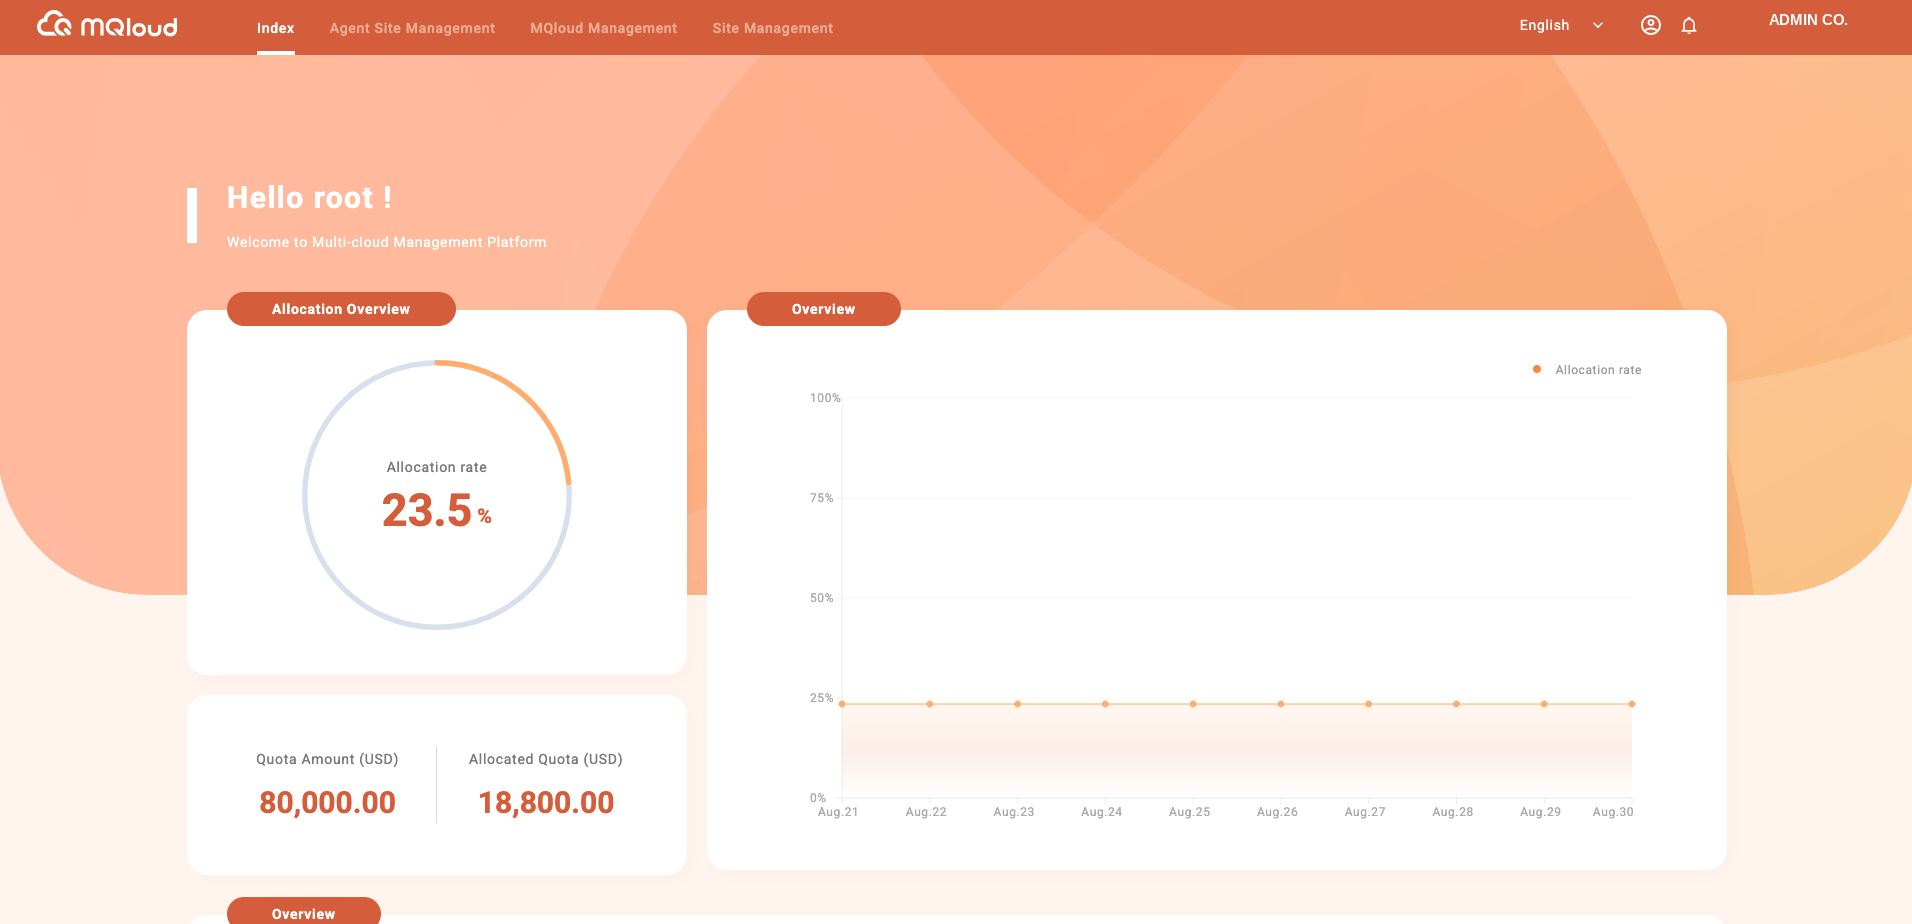
Task: Click the 50% y-axis label
Action: pyautogui.click(x=821, y=598)
